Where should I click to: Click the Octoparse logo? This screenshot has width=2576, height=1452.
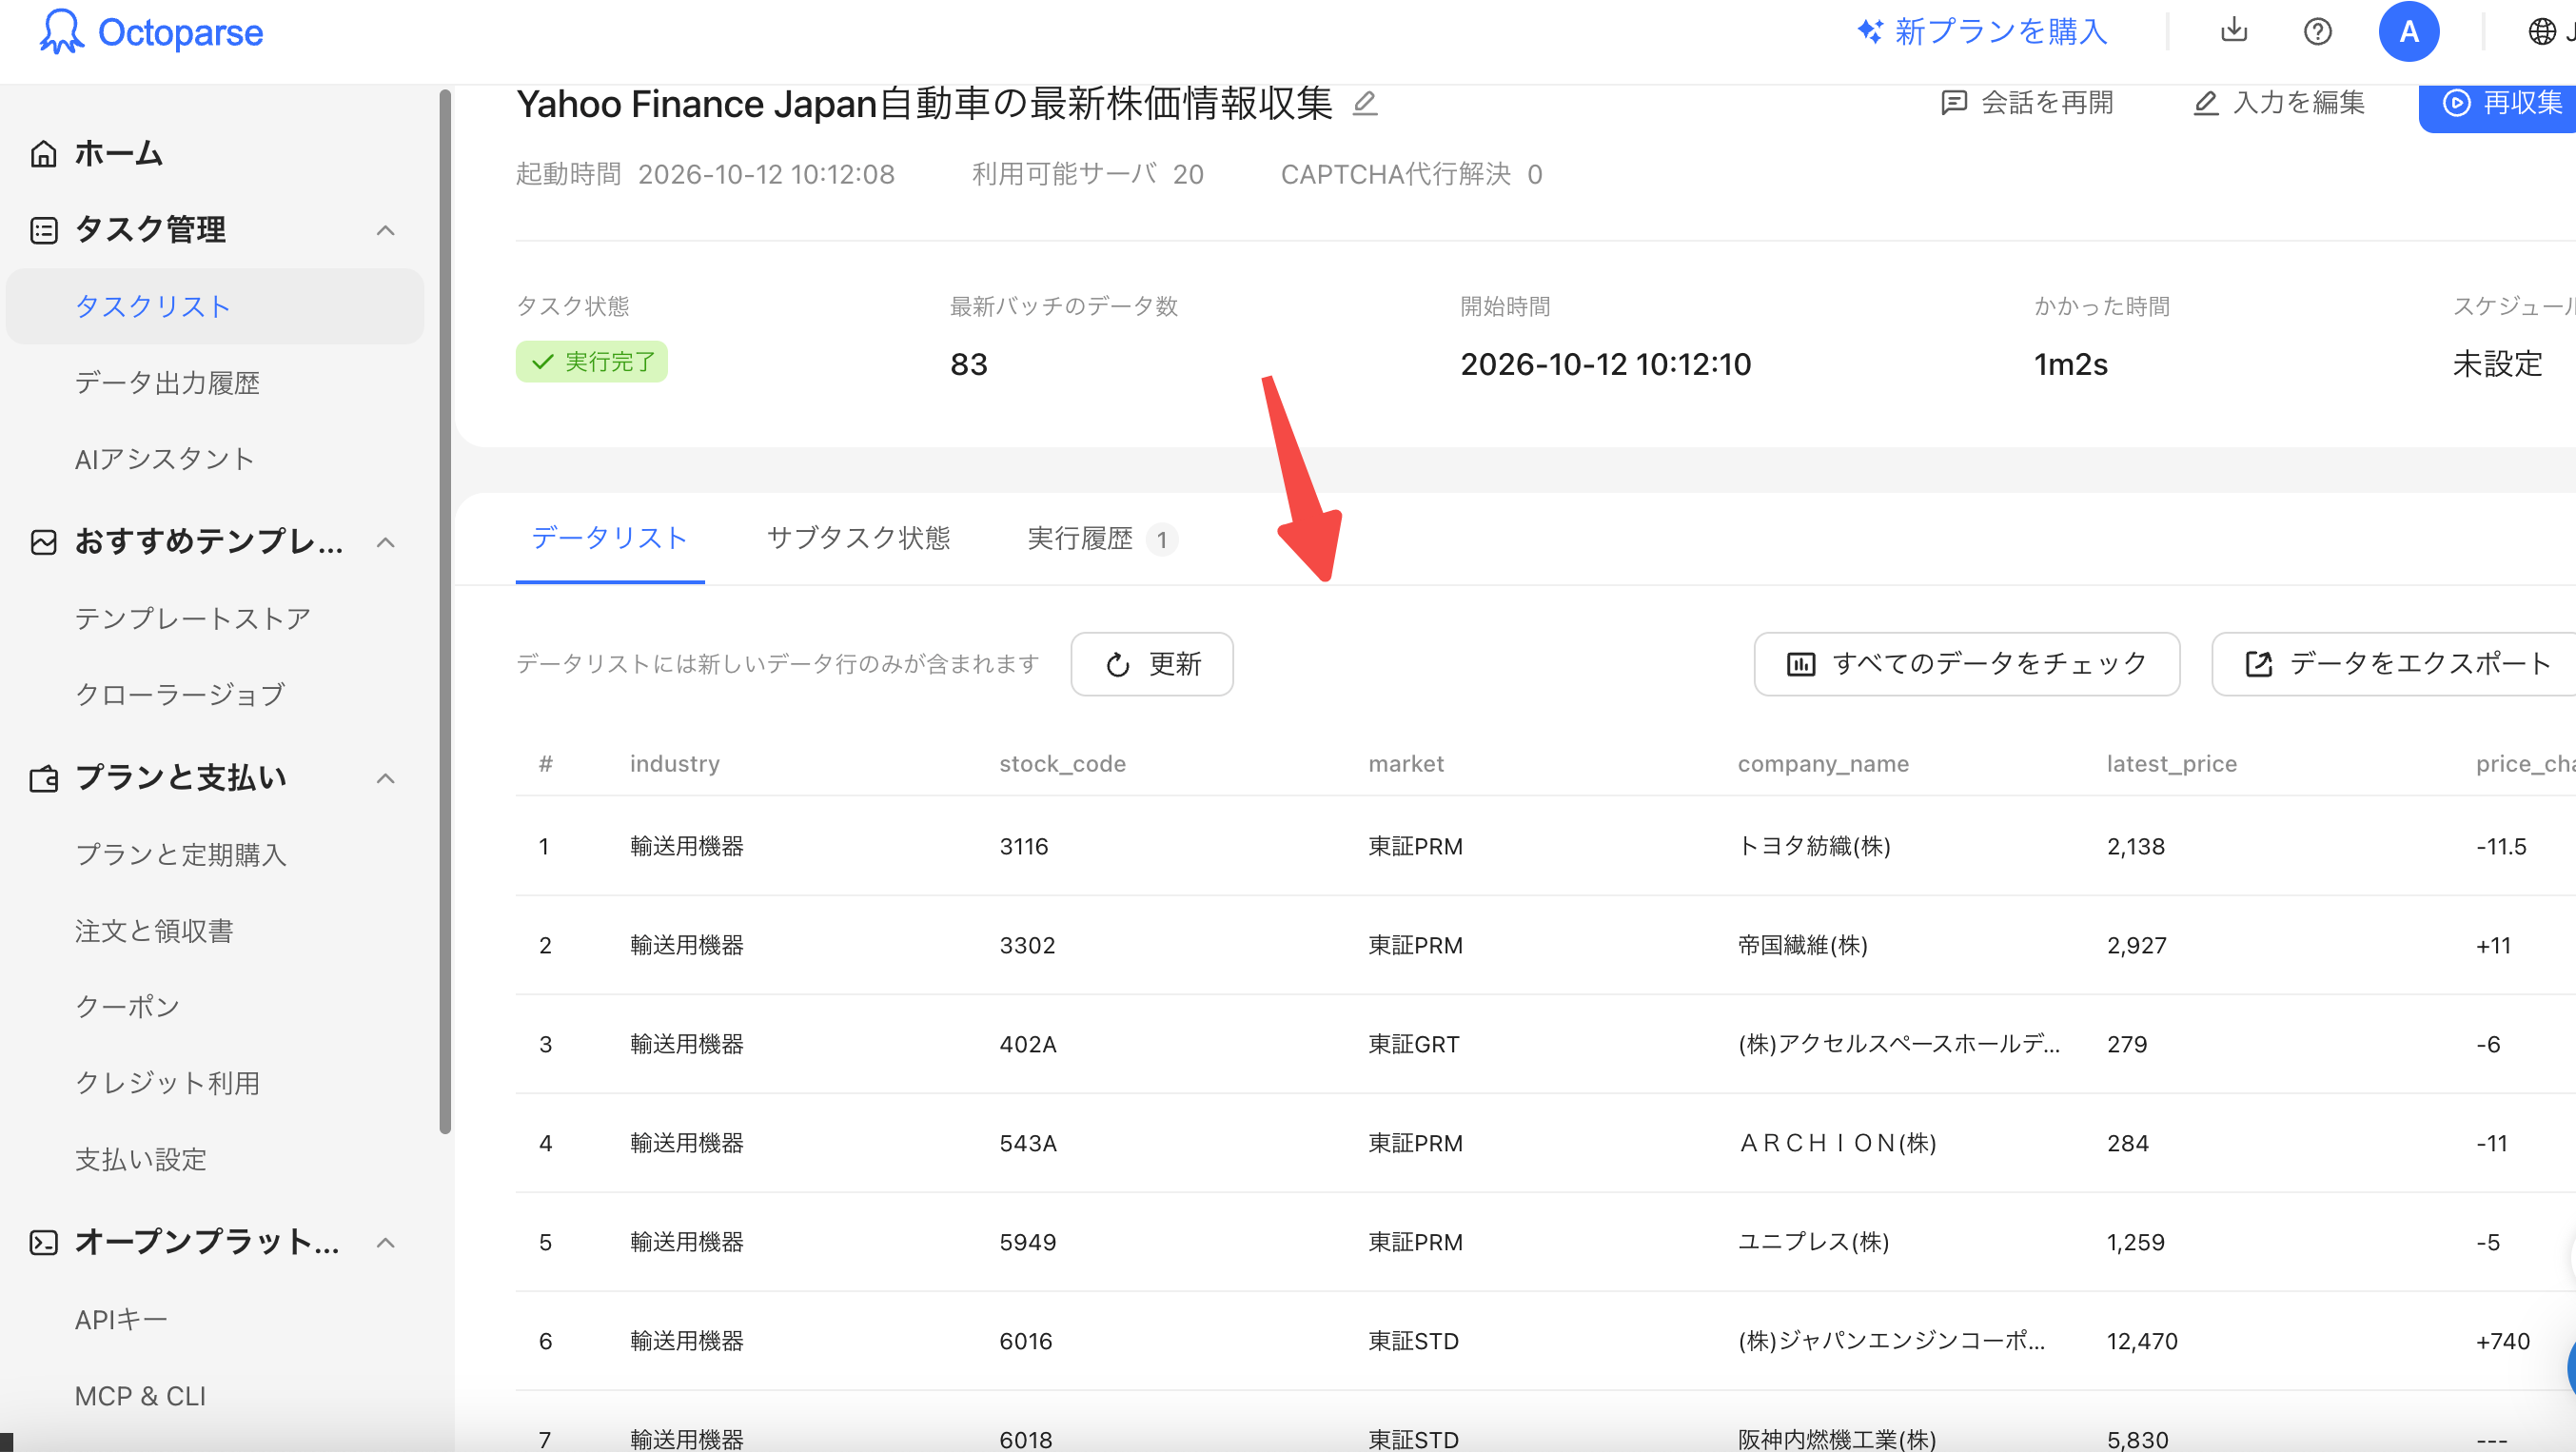coord(151,32)
